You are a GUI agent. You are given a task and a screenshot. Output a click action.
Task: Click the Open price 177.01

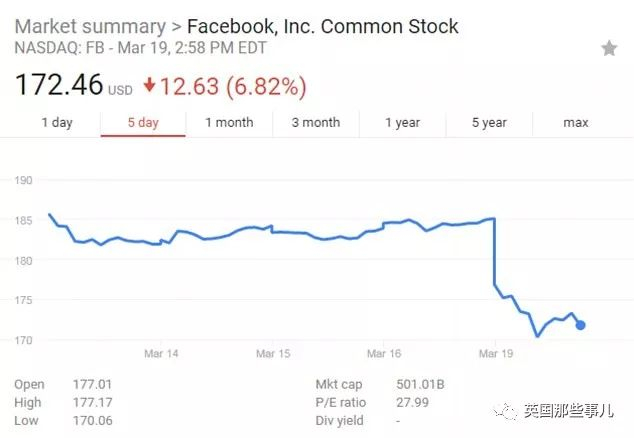coord(91,383)
